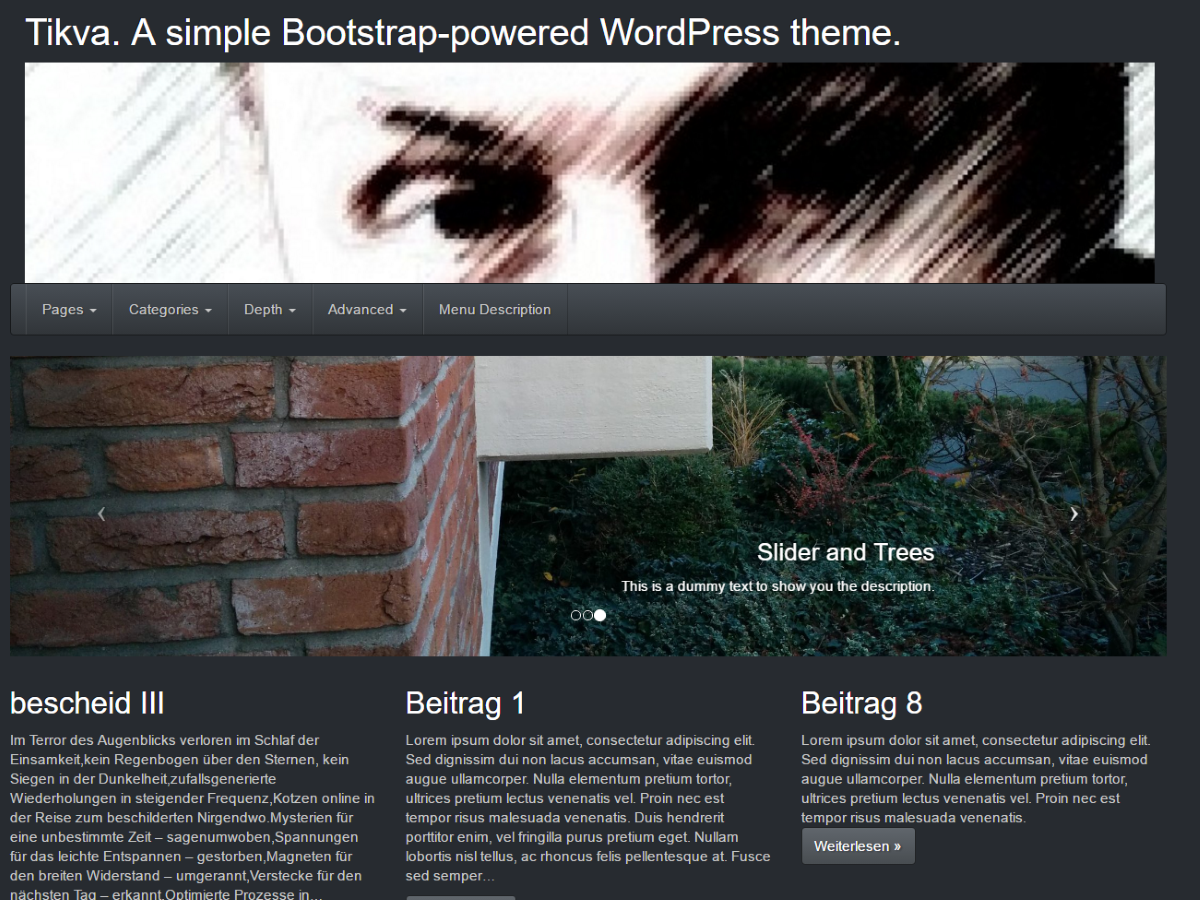Viewport: 1200px width, 900px height.
Task: Select the second slider indicator dot
Action: 588,615
